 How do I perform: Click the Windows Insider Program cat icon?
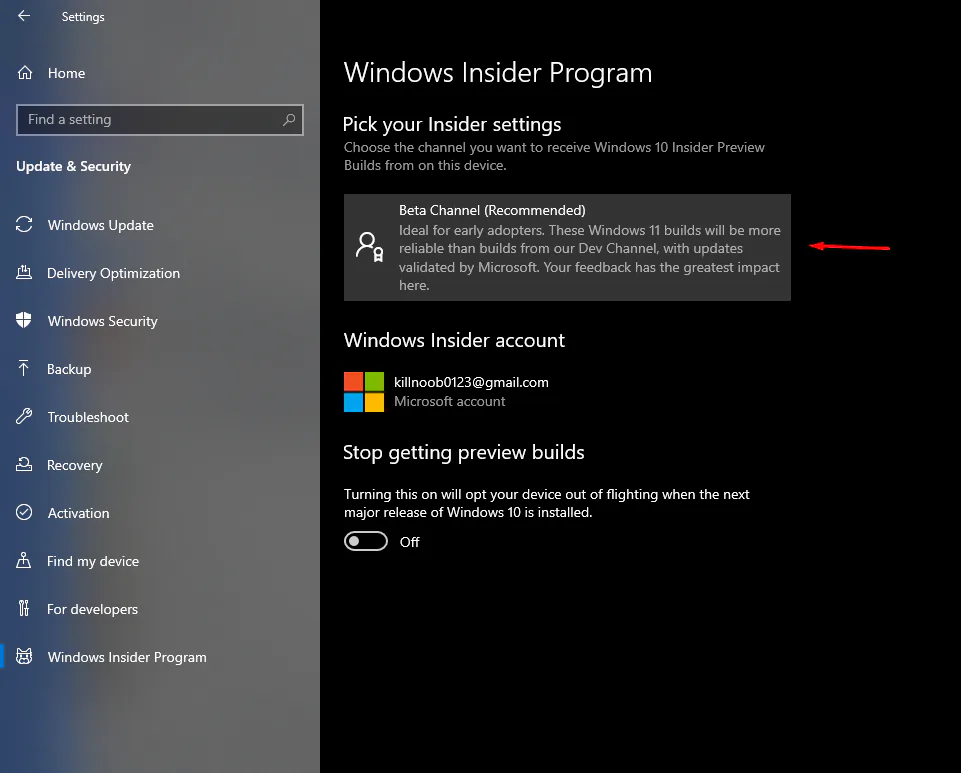click(24, 657)
